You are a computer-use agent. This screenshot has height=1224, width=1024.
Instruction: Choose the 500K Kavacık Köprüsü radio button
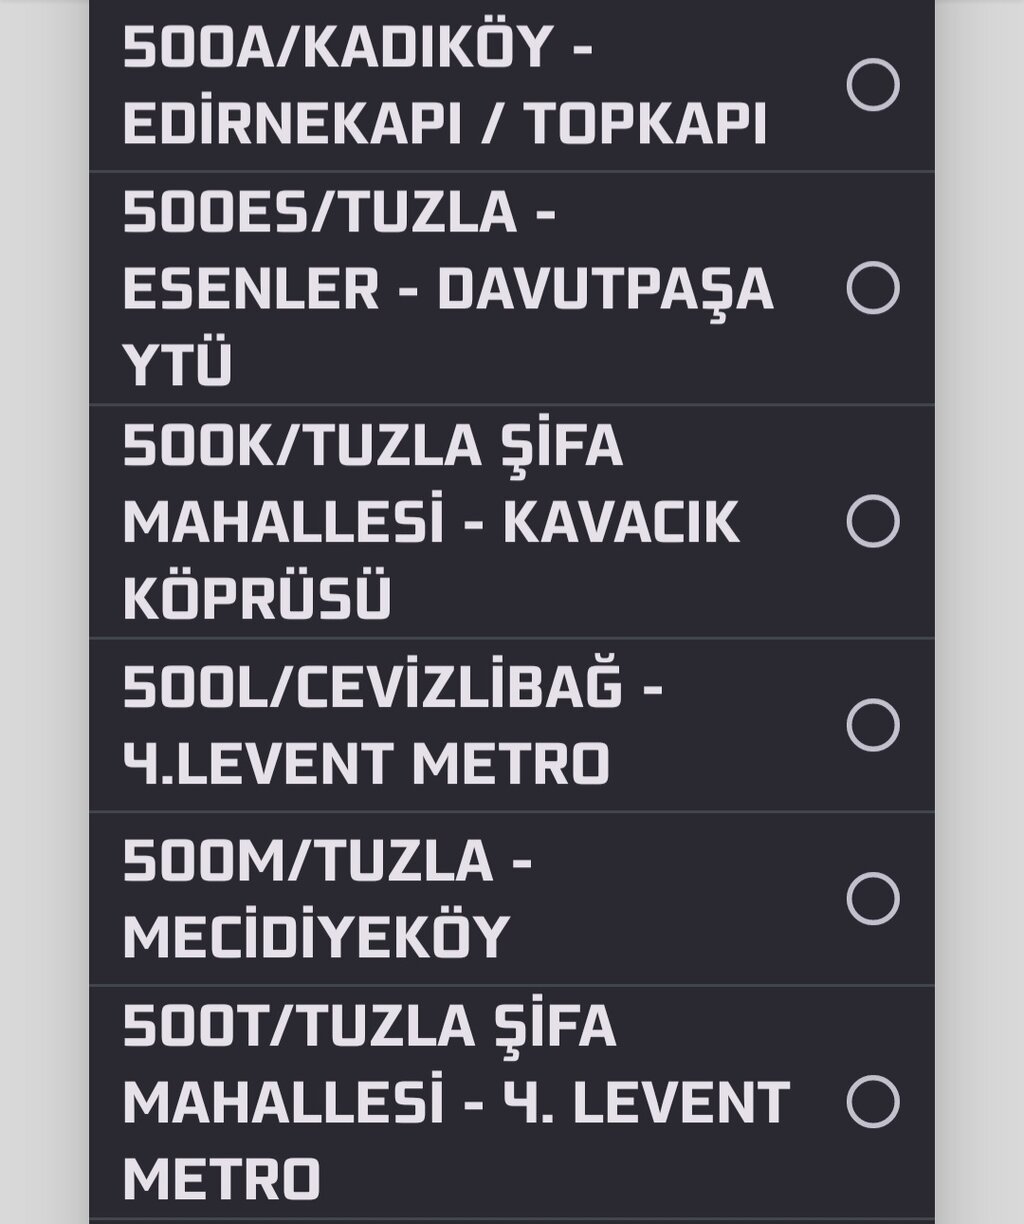[872, 521]
